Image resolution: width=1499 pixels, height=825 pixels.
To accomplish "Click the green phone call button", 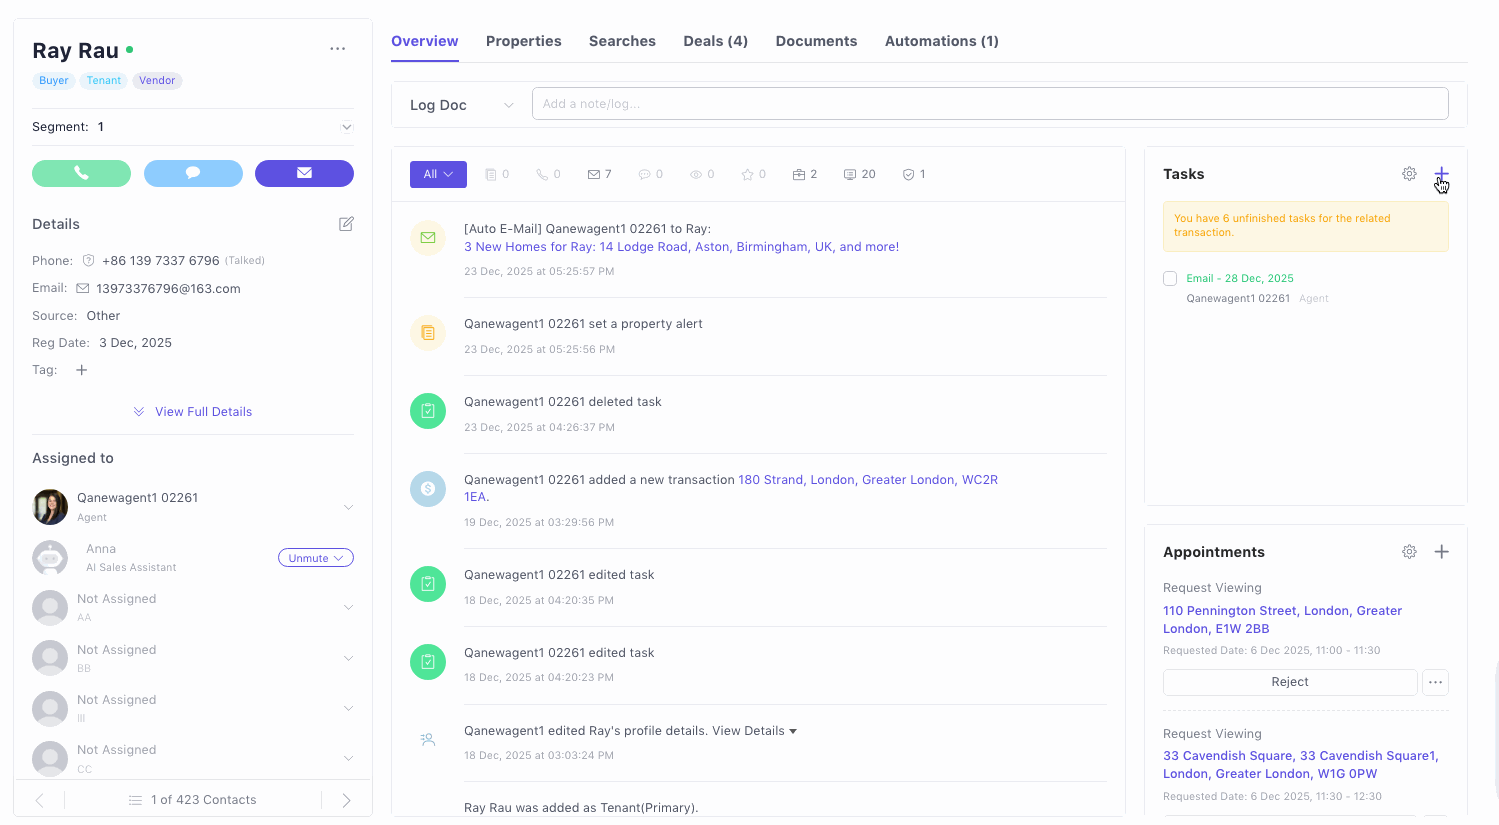I will (x=81, y=173).
